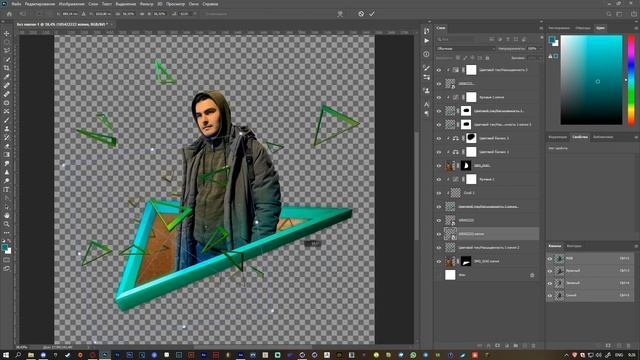Image resolution: width=640 pixels, height=360 pixels.
Task: Open the Paragraph panel icon
Action: click(427, 114)
